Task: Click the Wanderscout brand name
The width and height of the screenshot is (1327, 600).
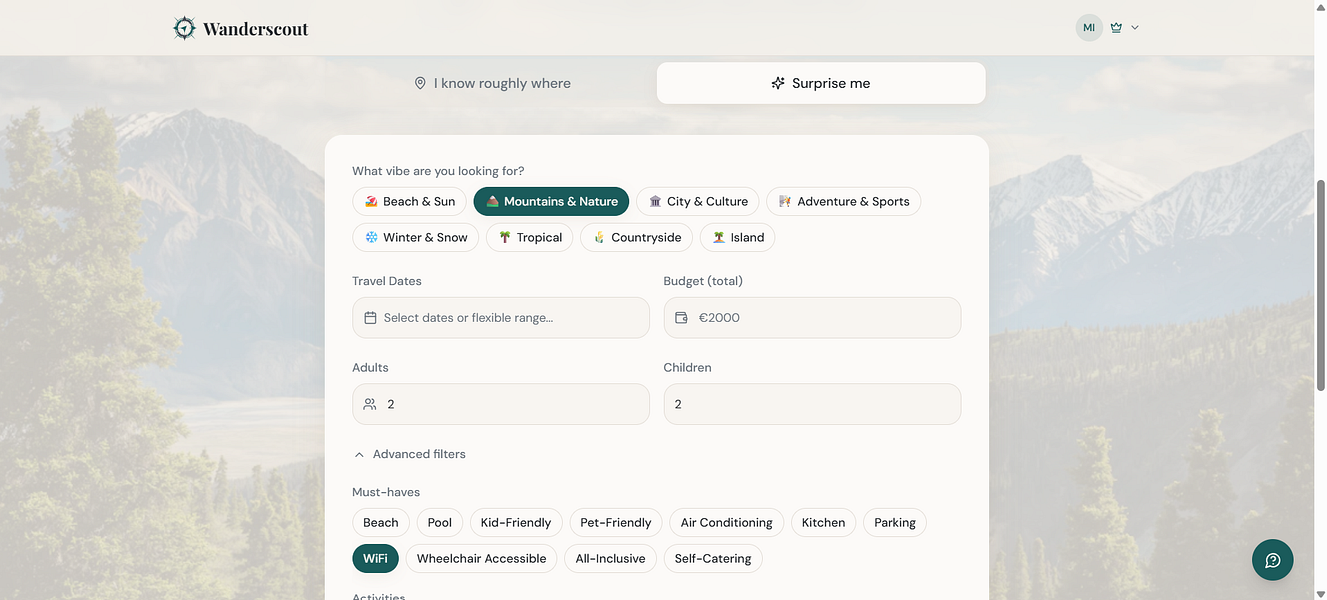Action: click(255, 29)
